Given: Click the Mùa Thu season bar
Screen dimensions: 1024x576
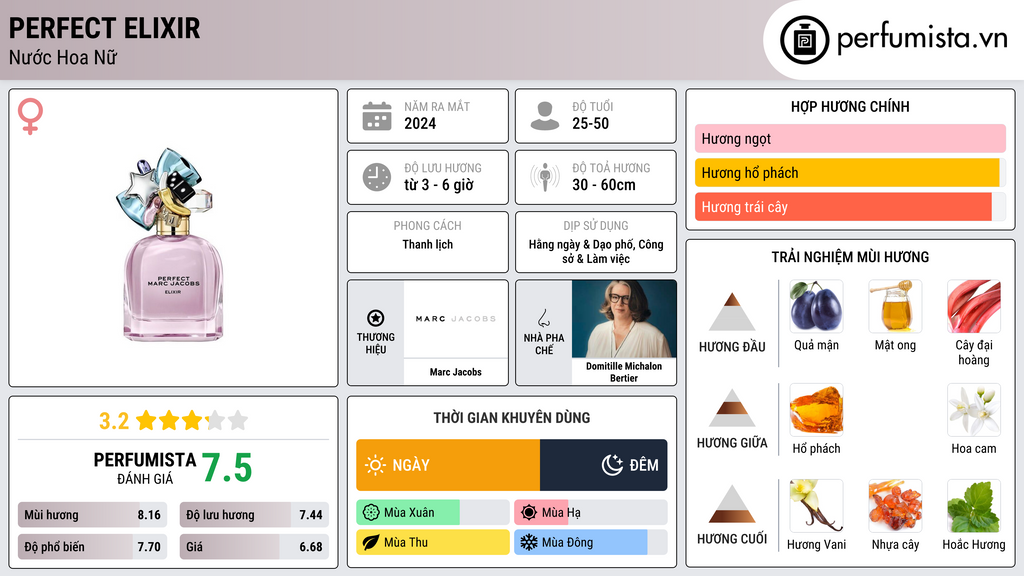Looking at the screenshot, I should [x=433, y=542].
